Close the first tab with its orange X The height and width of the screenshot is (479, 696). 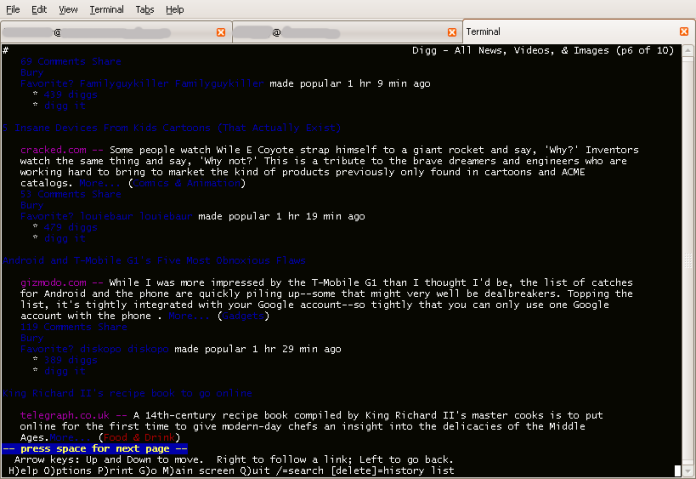point(221,32)
